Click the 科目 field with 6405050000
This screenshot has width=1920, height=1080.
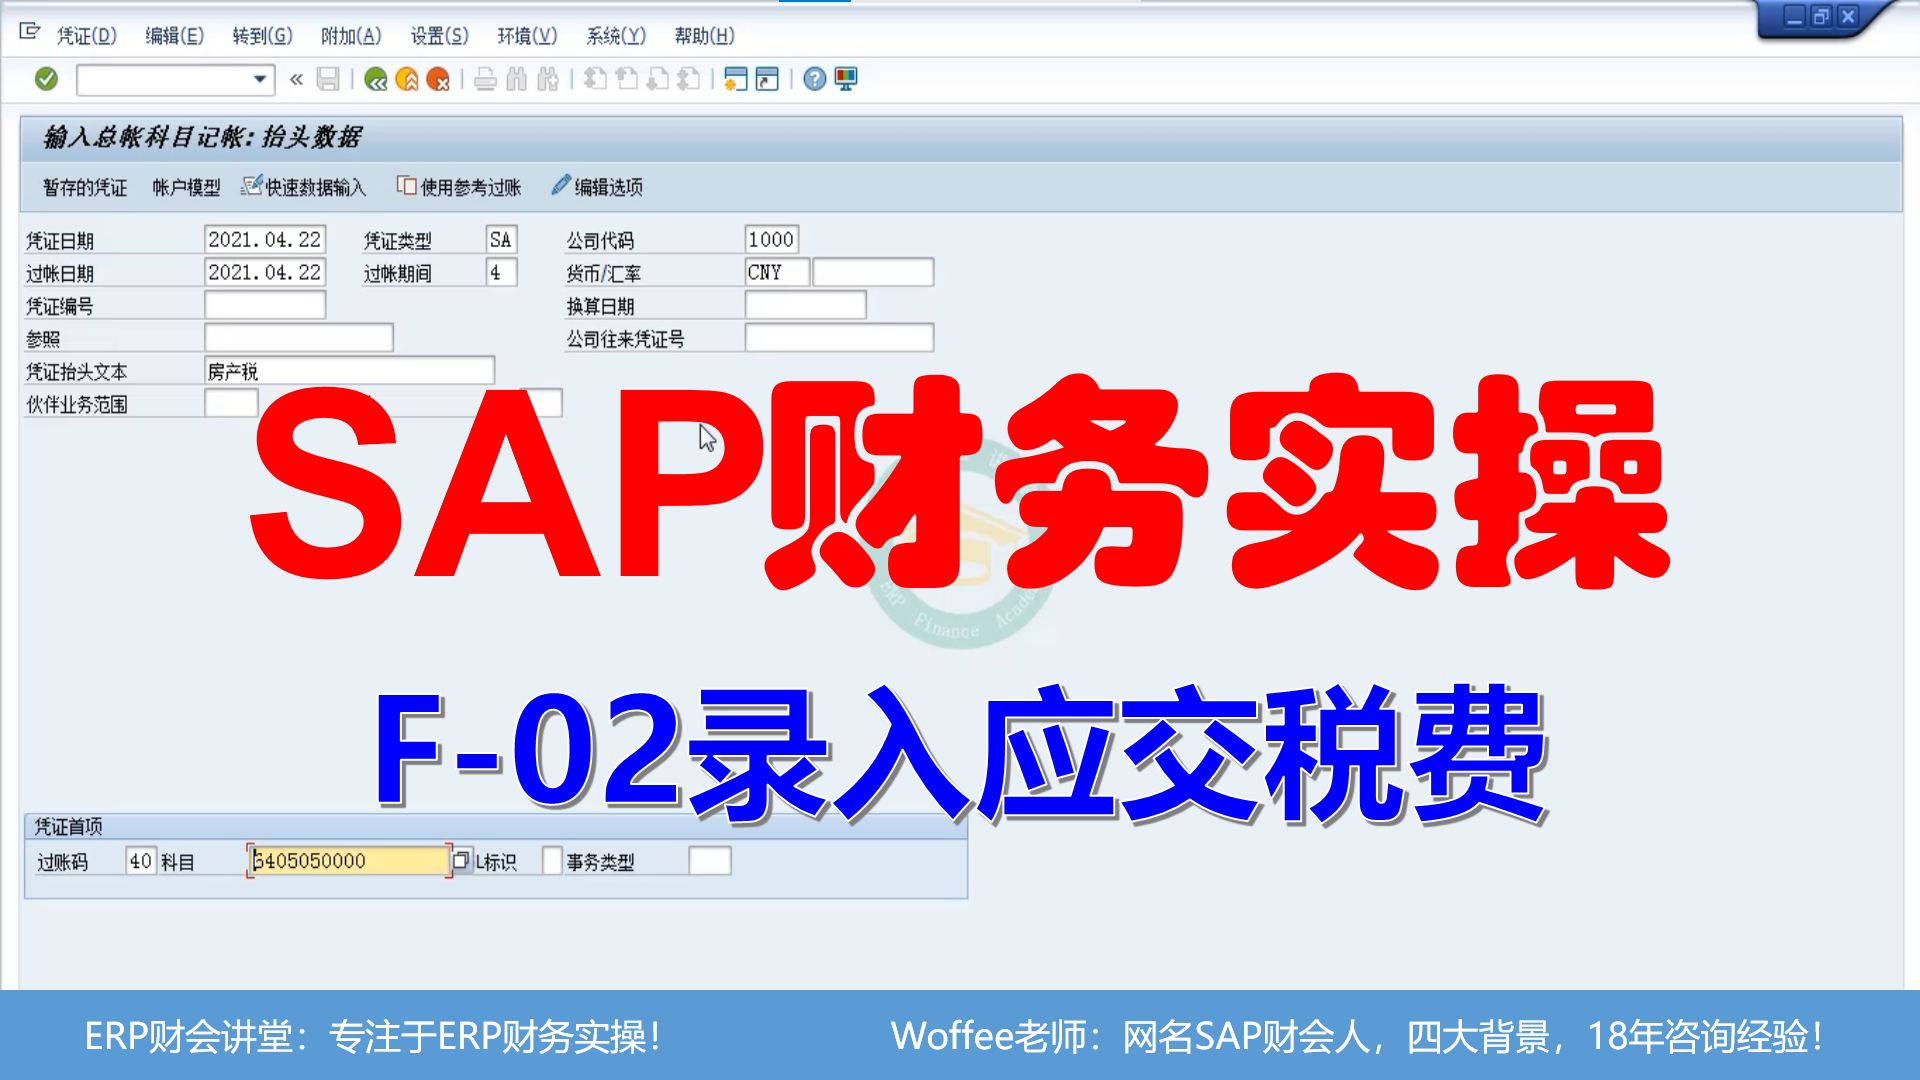coord(349,861)
